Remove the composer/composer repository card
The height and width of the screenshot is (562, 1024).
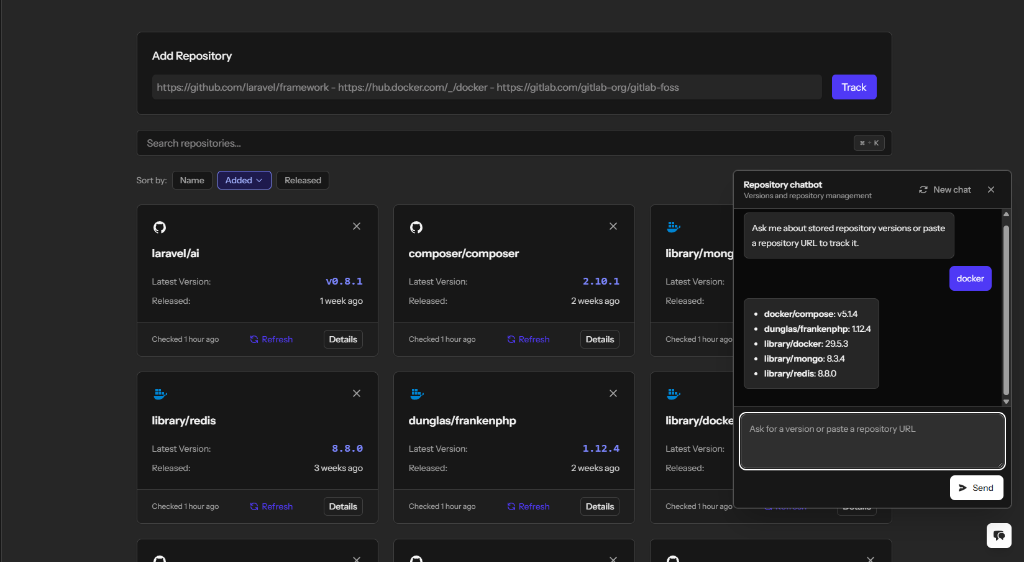[613, 226]
